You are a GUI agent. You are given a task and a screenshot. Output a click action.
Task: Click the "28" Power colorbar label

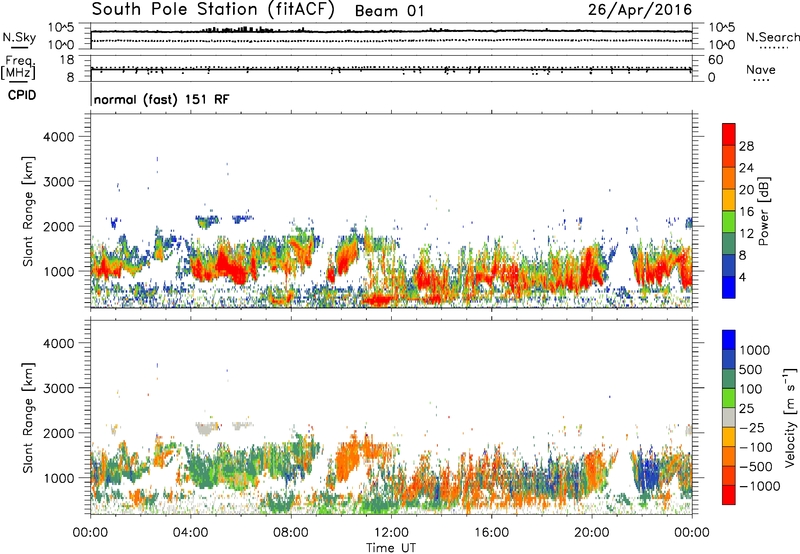[746, 146]
